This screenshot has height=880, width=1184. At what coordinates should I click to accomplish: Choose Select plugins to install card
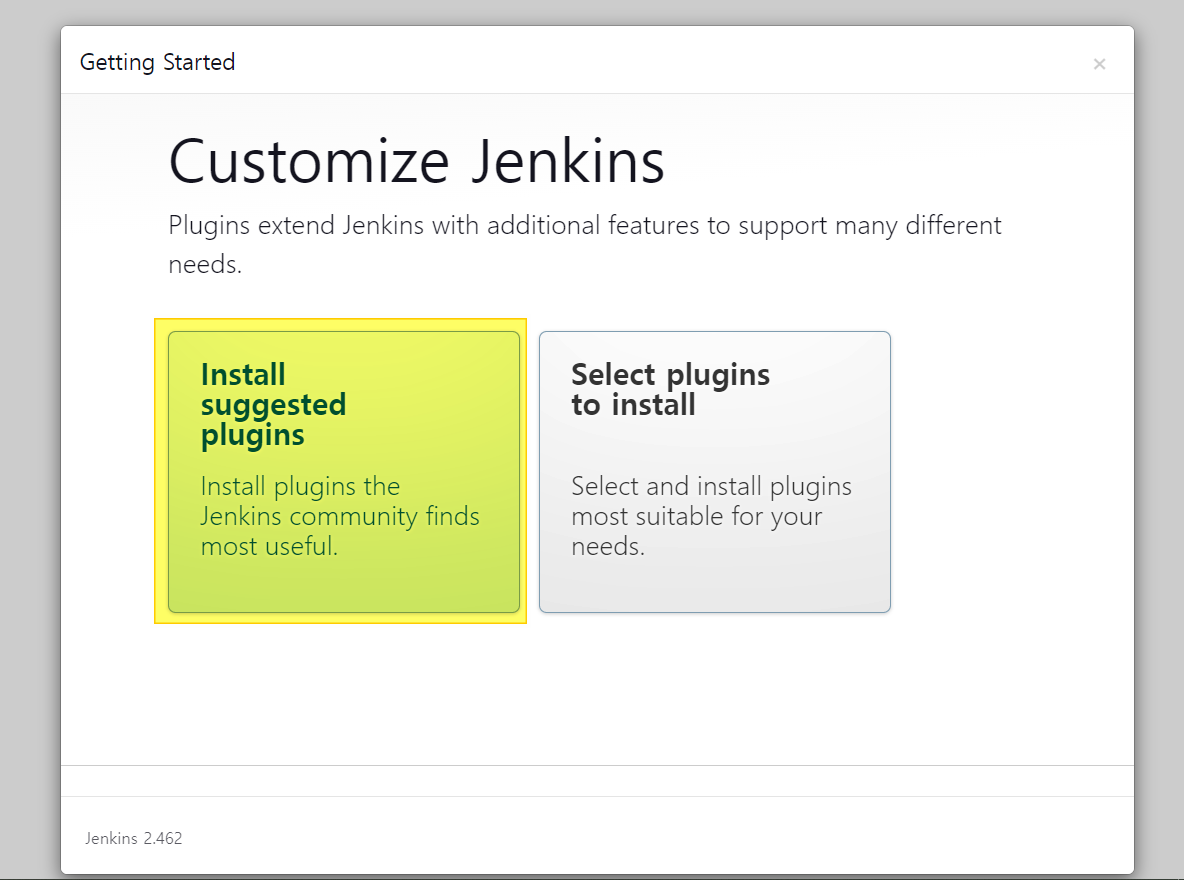[714, 471]
